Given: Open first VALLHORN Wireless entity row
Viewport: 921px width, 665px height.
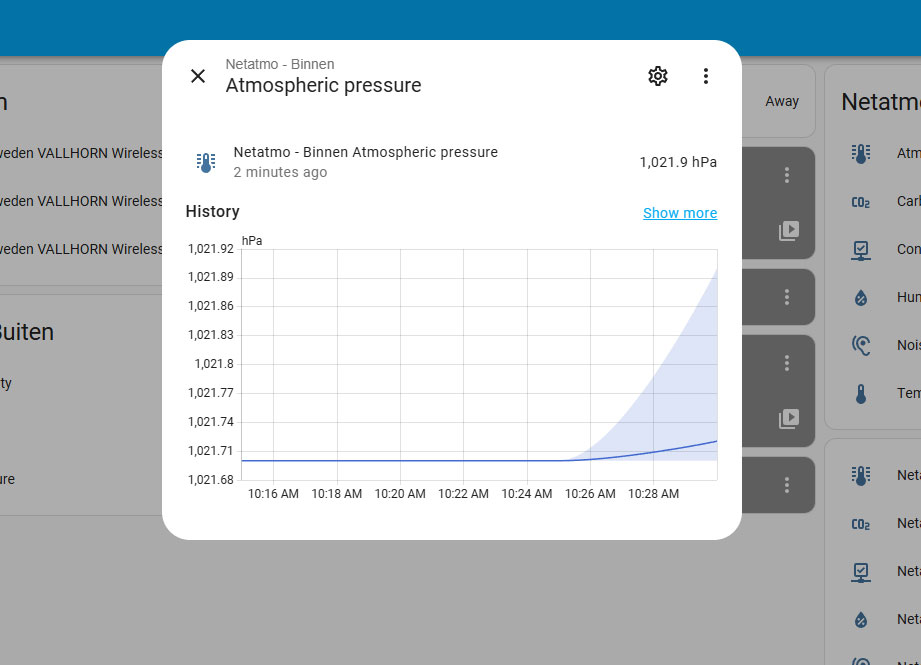Looking at the screenshot, I should 81,153.
